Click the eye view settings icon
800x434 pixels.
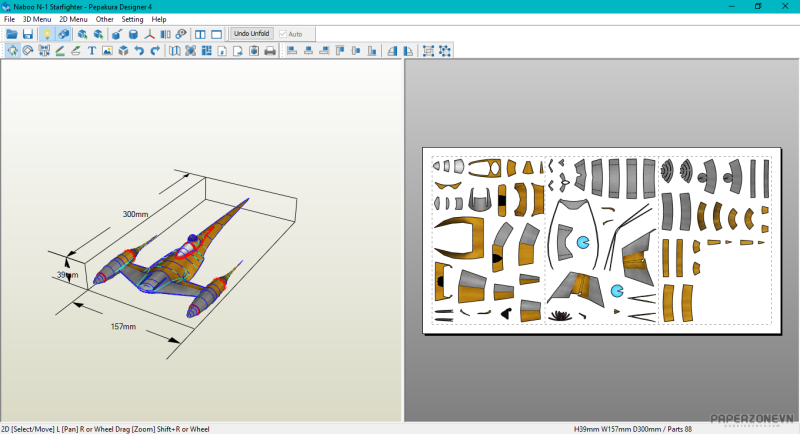(181, 34)
